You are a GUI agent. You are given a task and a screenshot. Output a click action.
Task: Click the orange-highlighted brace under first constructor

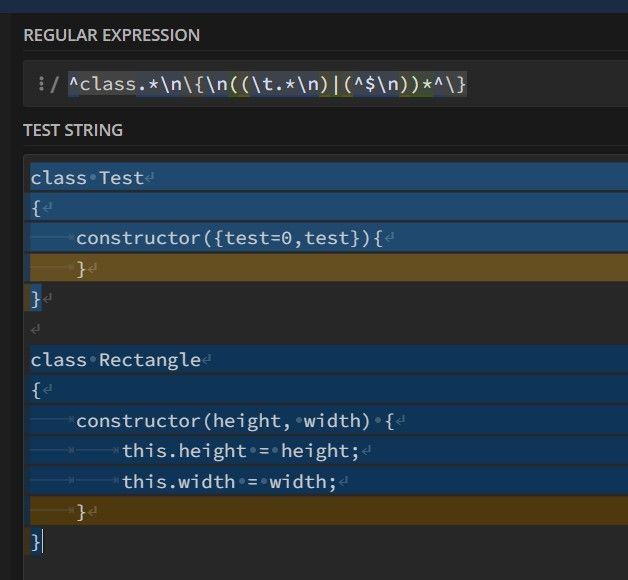click(x=81, y=268)
